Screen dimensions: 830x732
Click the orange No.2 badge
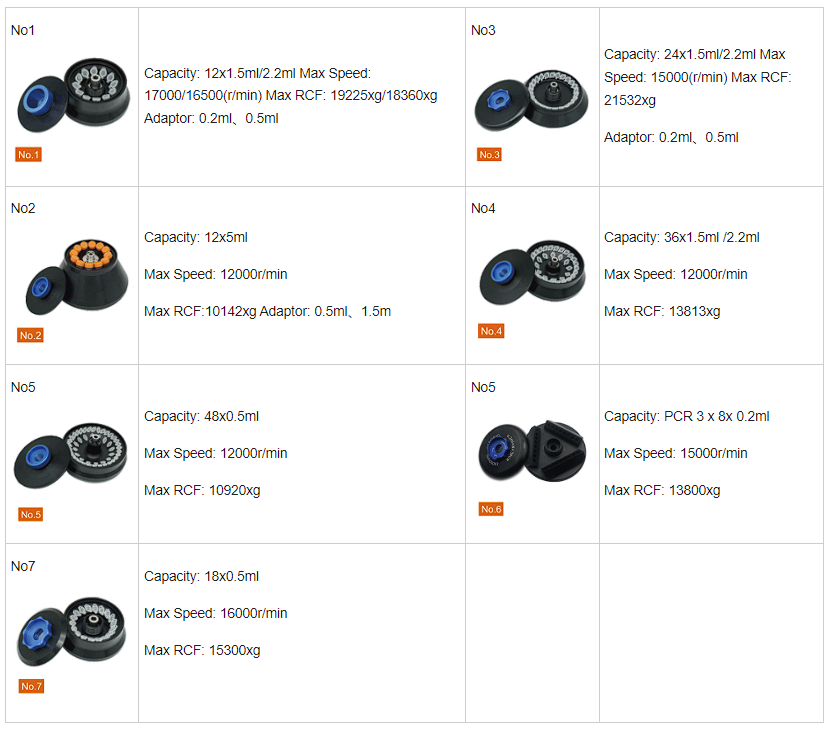click(x=30, y=335)
